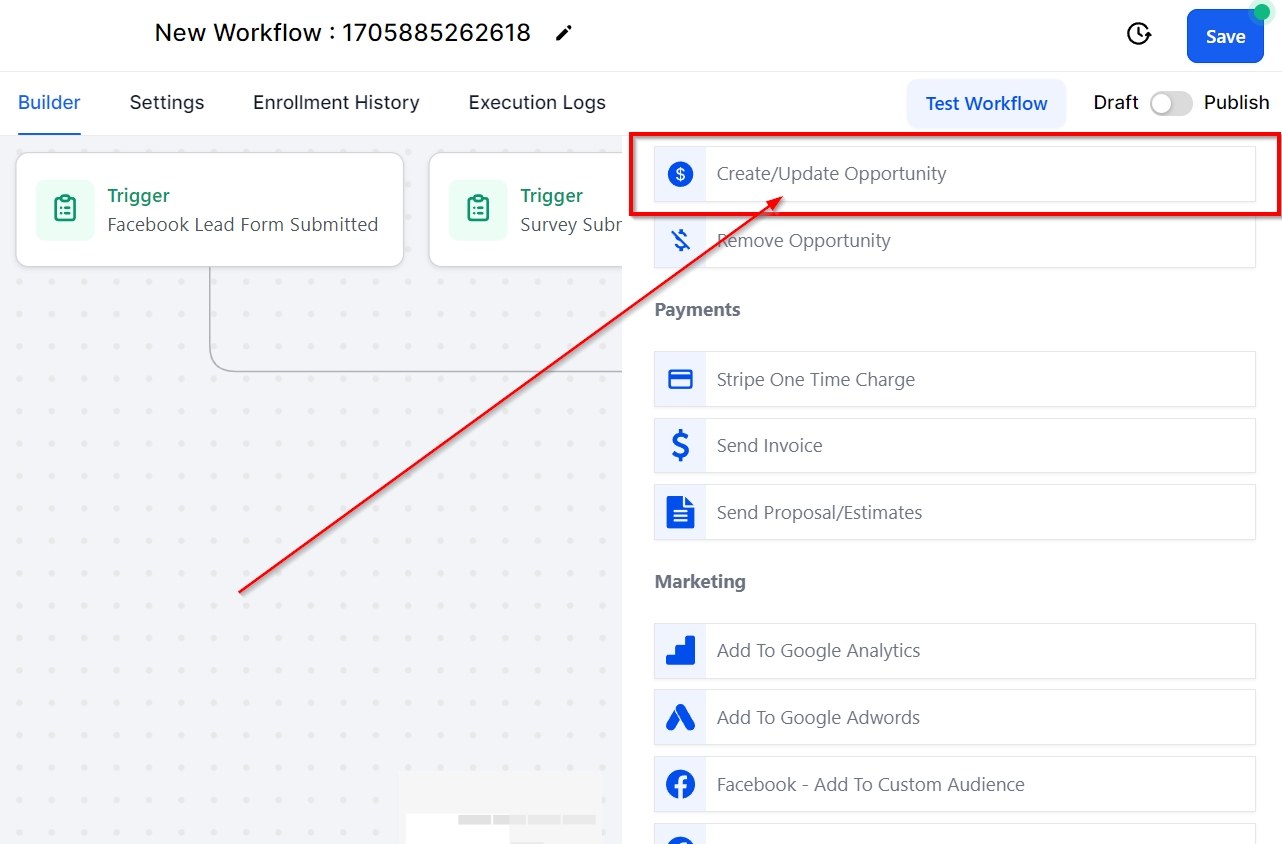Select the Builder tab
Screen dimensions: 1282x844
(49, 103)
